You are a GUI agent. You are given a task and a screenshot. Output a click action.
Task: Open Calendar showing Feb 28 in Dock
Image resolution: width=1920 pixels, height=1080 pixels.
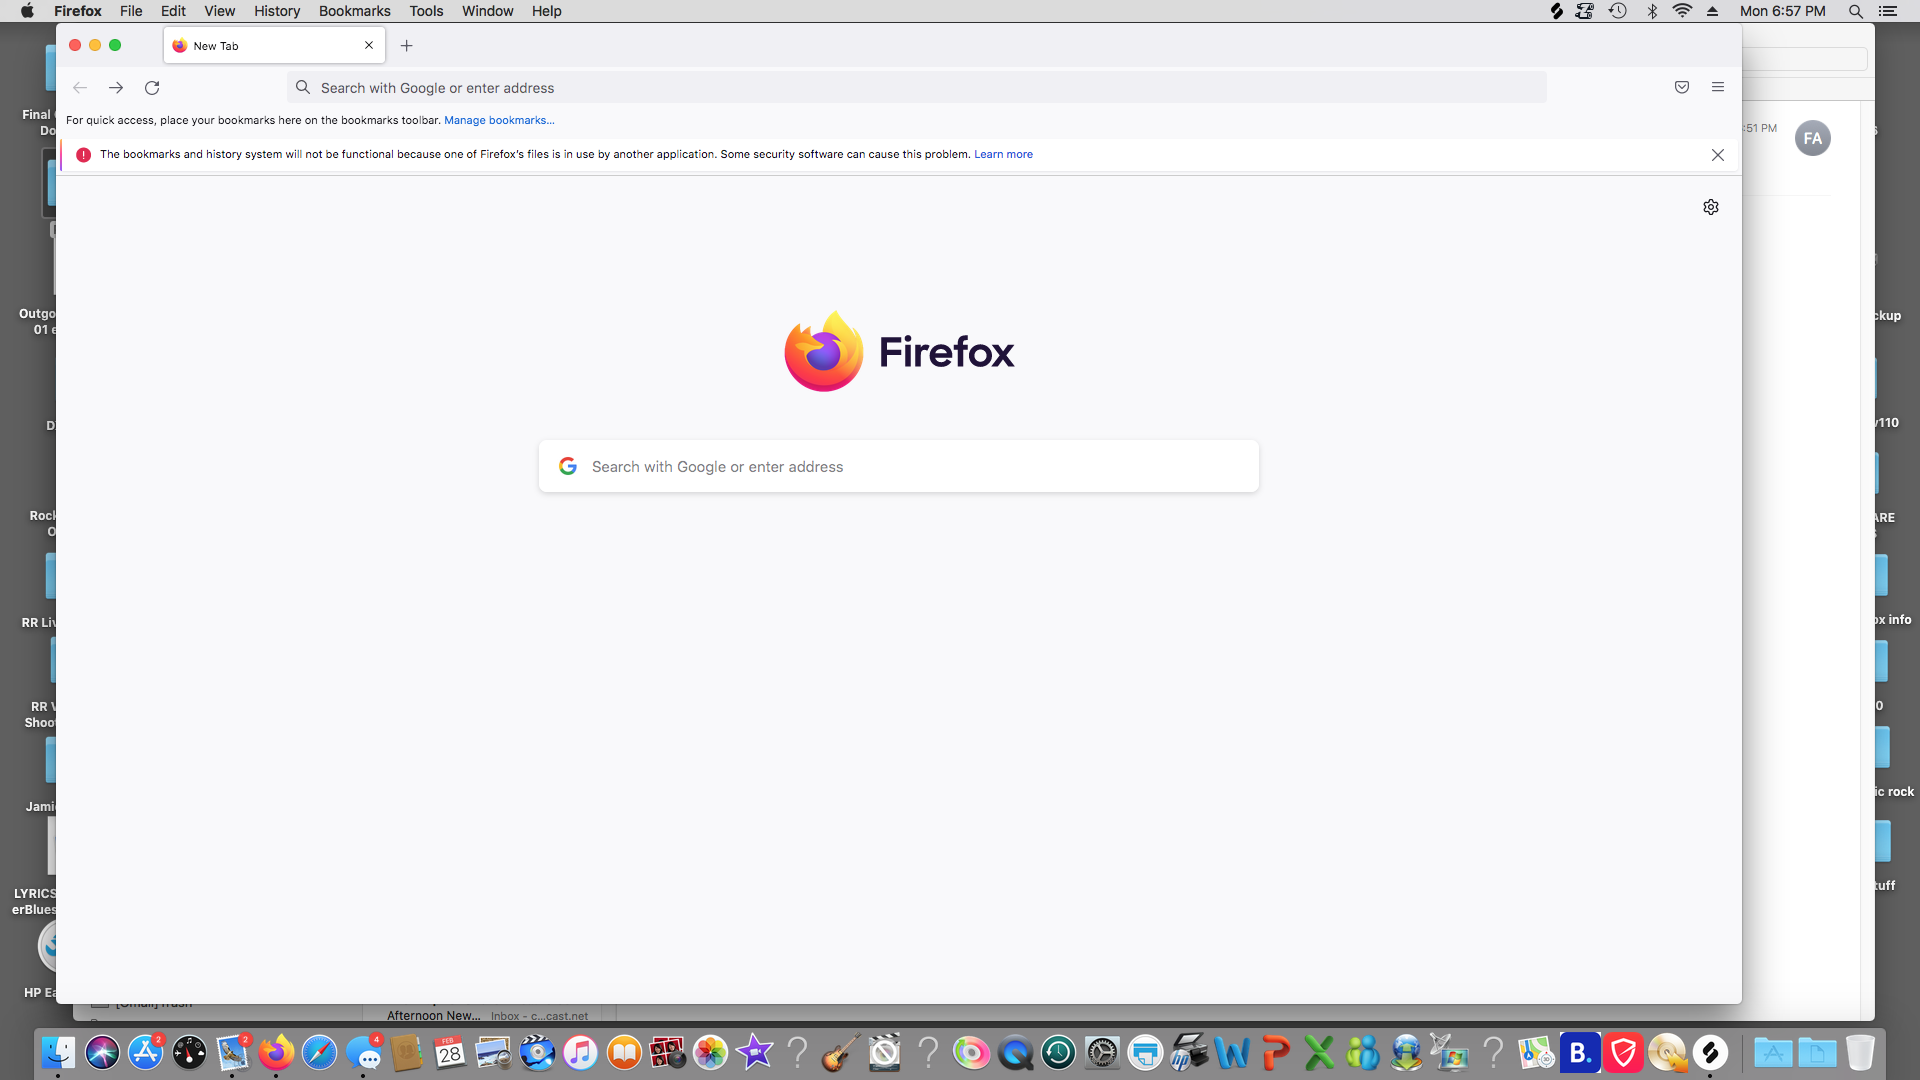point(450,1052)
